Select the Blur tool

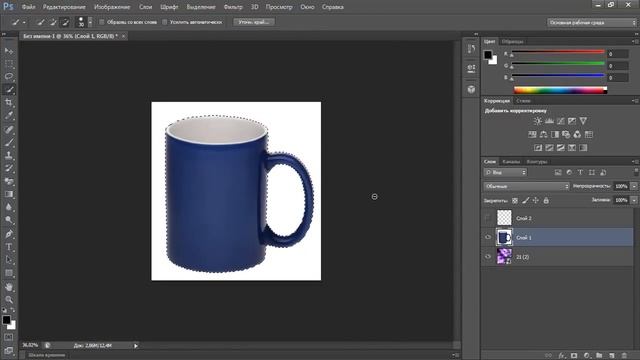[9, 207]
